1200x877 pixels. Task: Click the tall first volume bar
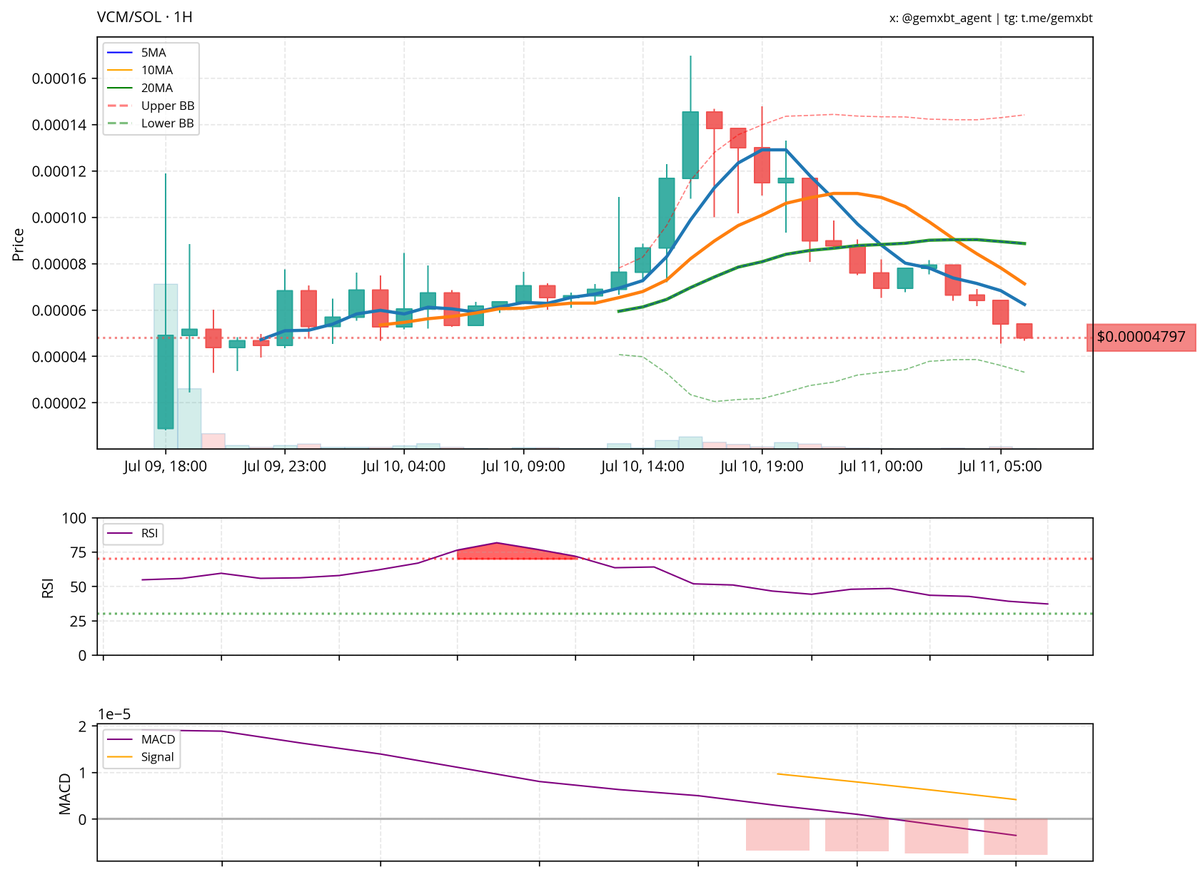pyautogui.click(x=165, y=366)
